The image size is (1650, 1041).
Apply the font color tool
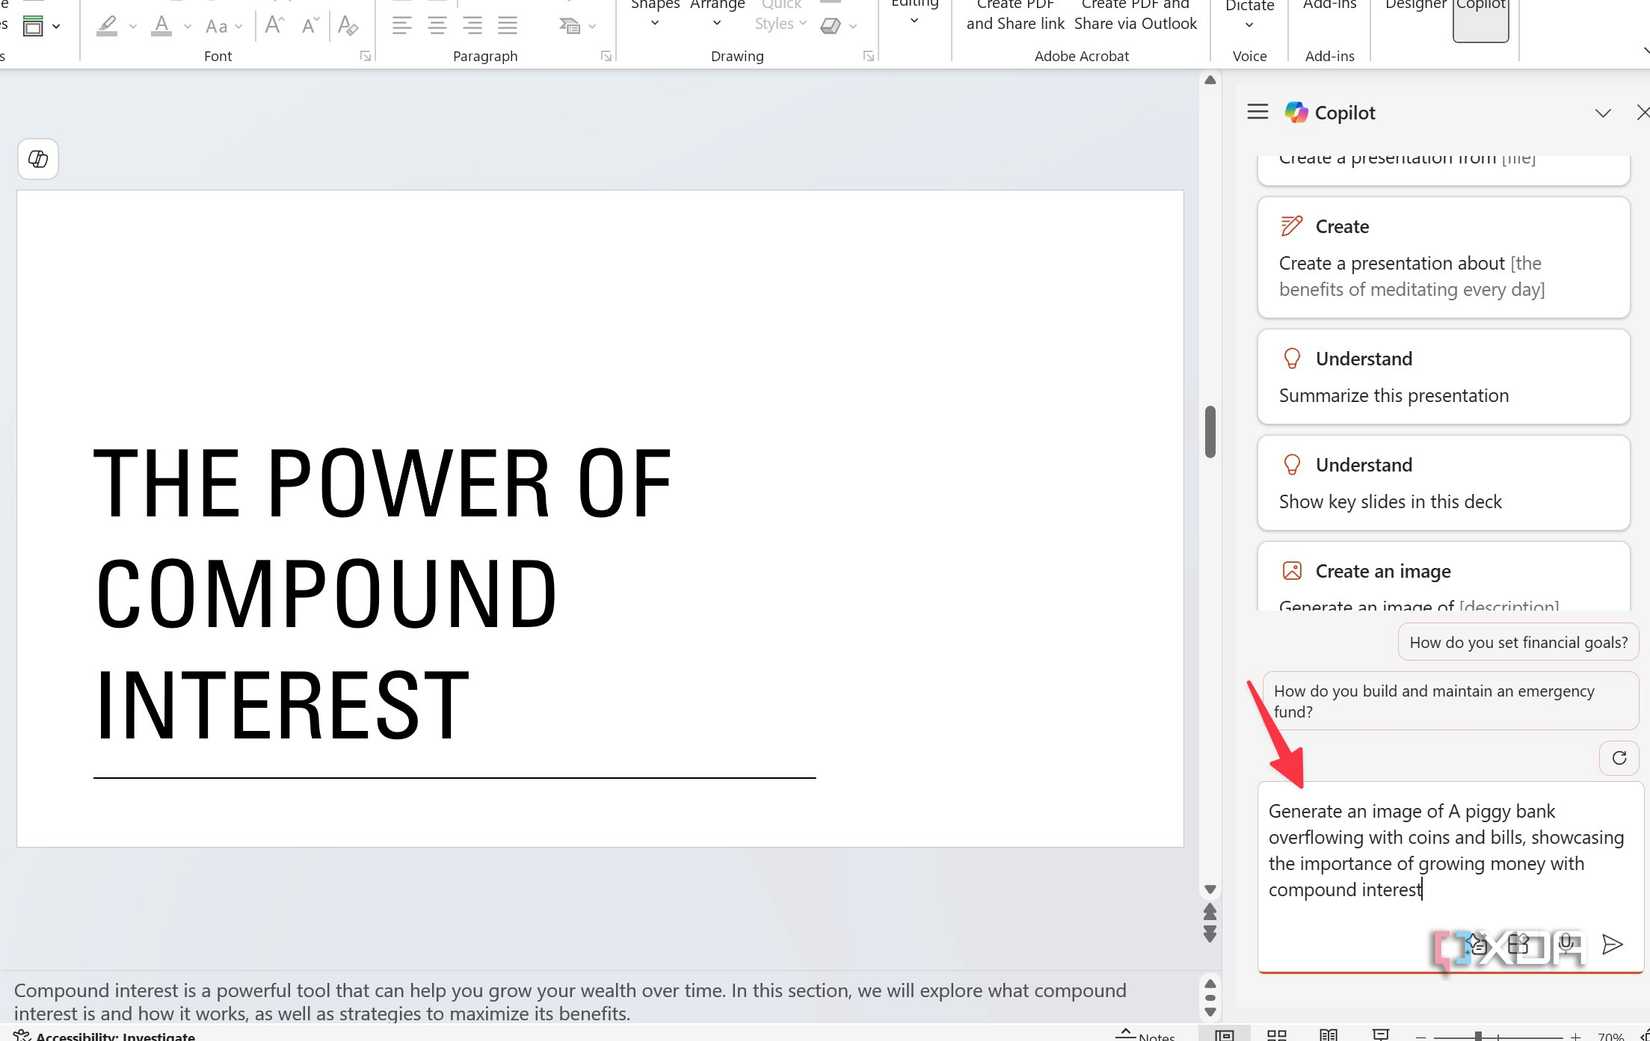coord(161,26)
